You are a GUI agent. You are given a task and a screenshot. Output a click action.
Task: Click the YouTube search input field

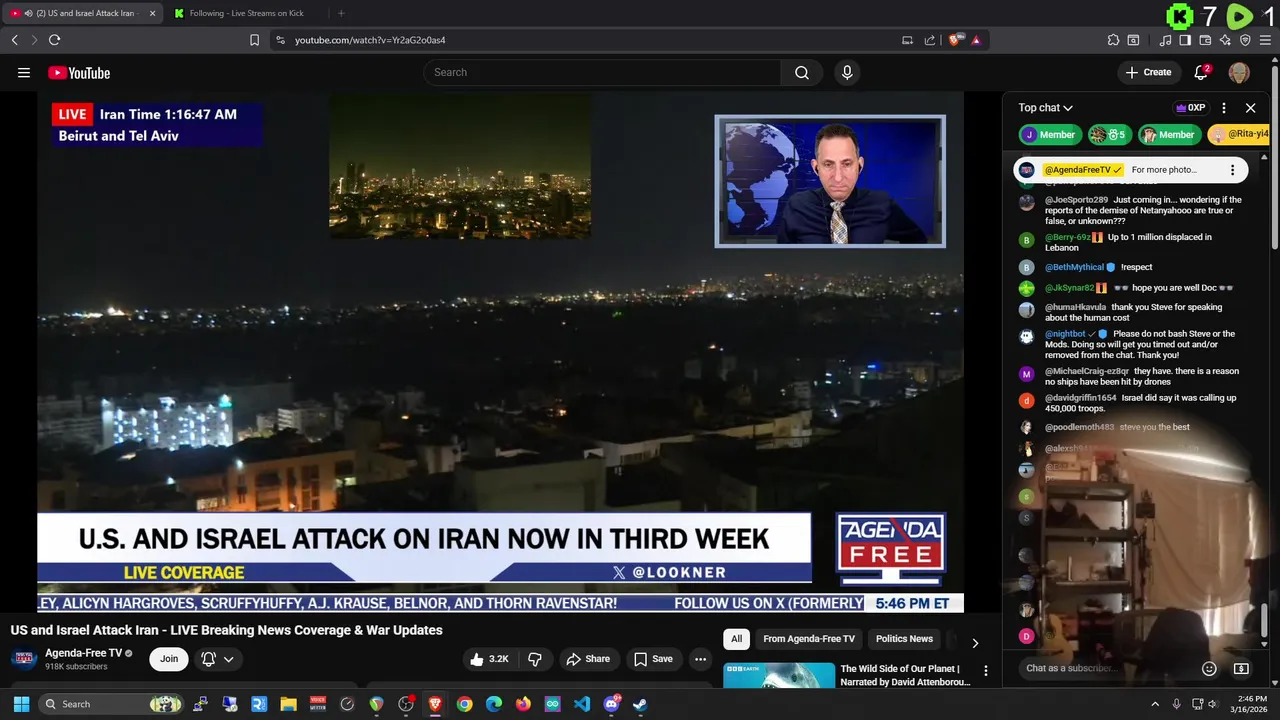602,72
